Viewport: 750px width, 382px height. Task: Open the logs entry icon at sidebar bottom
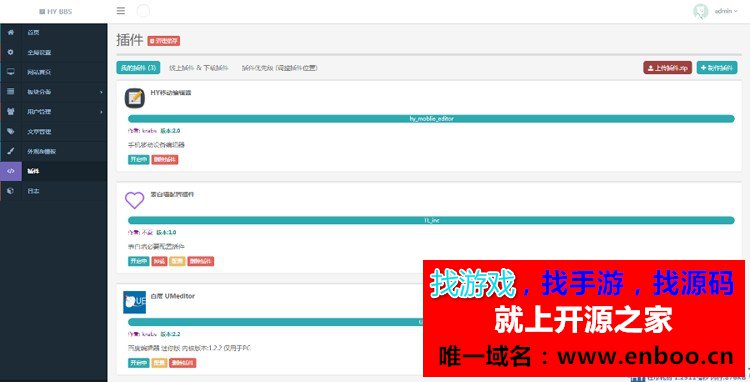[11, 191]
